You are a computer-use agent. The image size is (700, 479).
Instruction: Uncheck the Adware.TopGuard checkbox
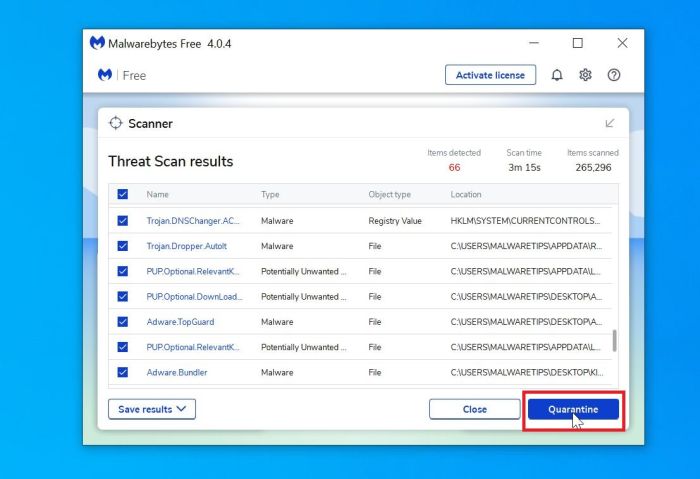click(123, 322)
